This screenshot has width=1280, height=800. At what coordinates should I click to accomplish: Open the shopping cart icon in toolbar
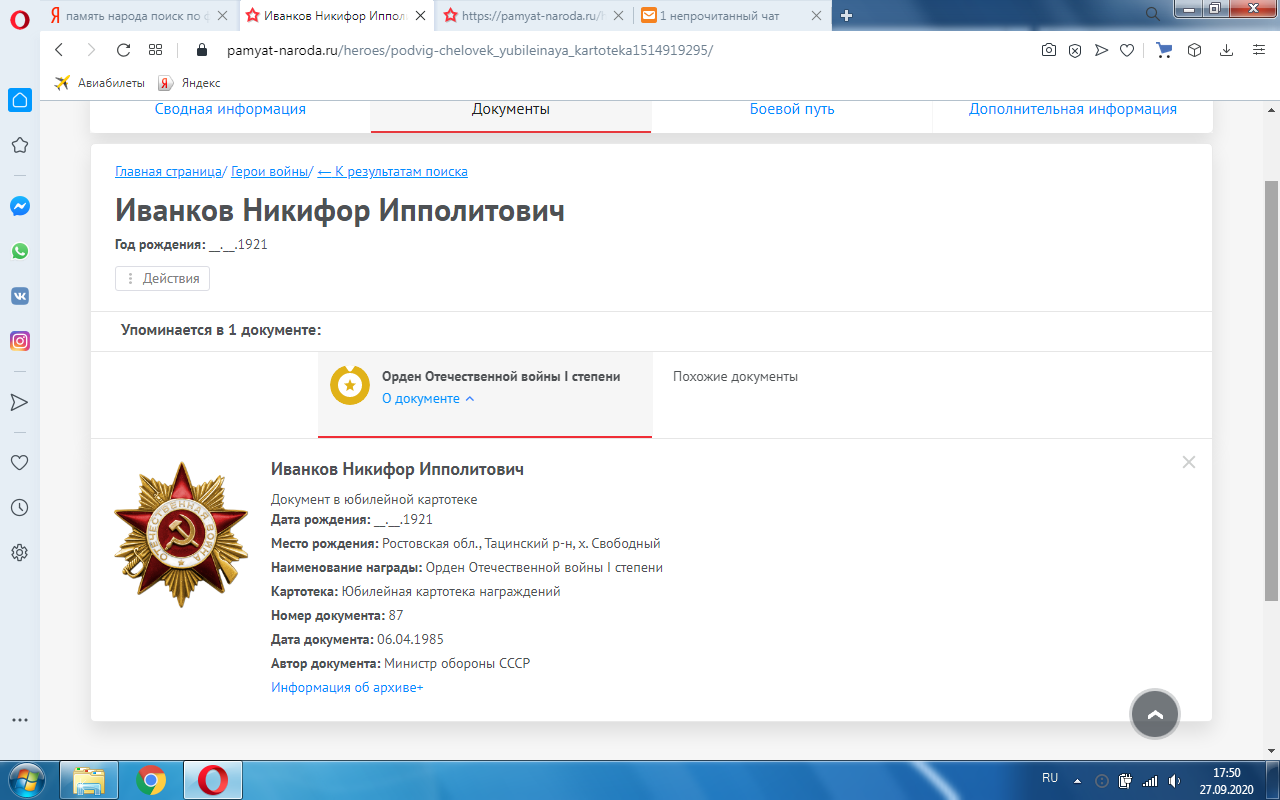(1164, 50)
